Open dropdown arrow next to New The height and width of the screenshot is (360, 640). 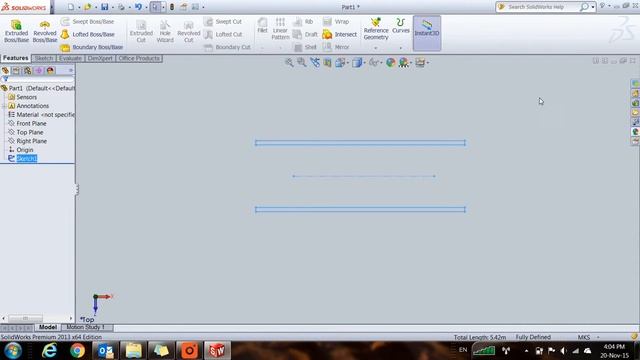pos(79,7)
